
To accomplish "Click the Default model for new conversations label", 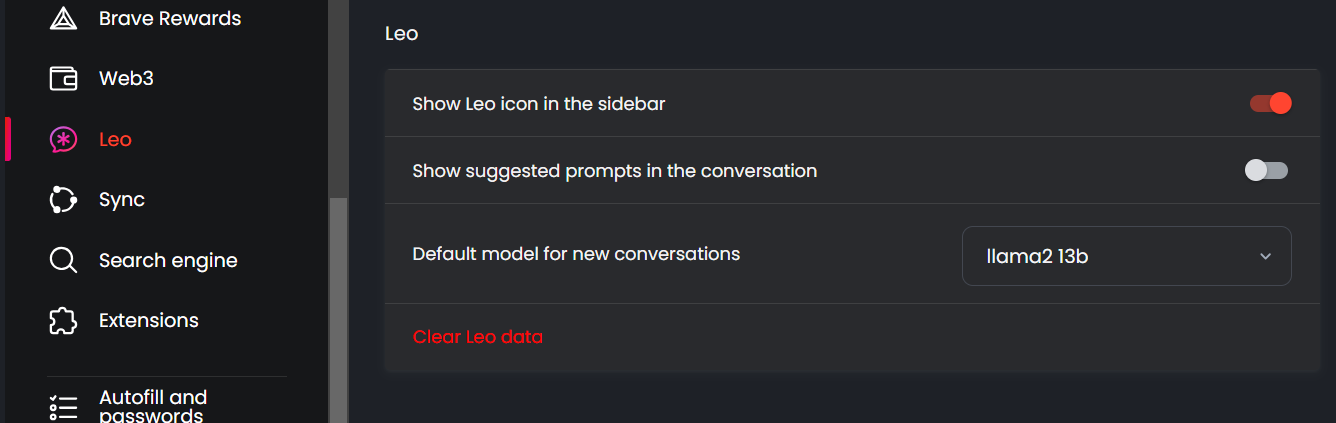I will point(576,254).
